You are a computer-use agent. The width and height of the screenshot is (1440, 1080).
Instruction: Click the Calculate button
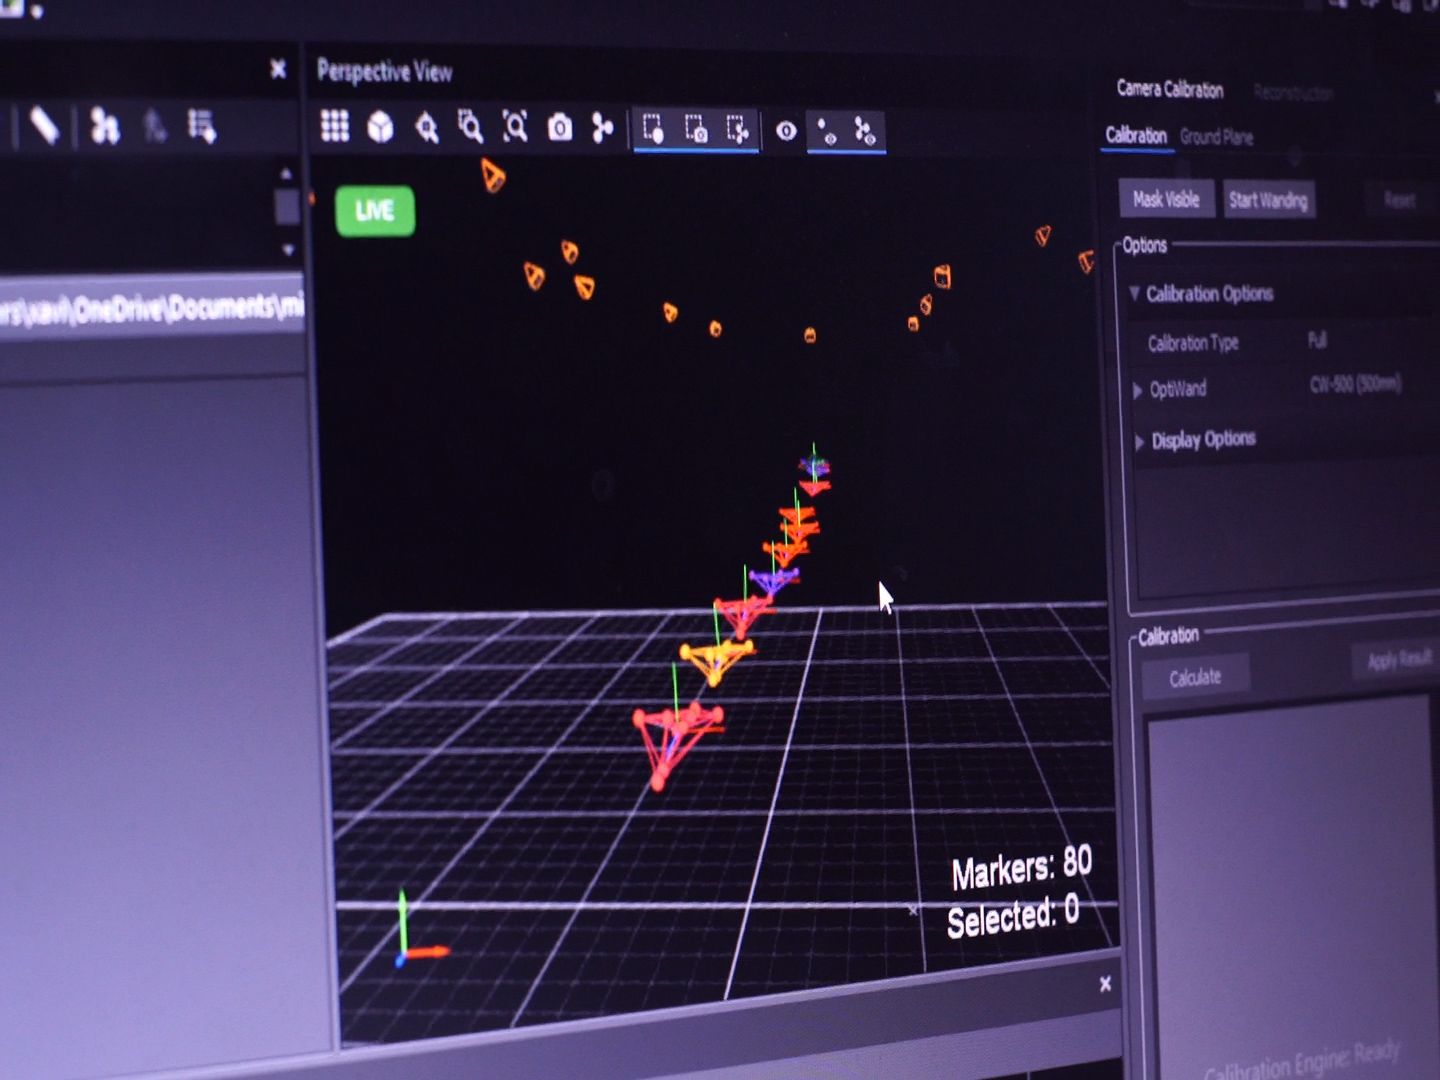[1195, 678]
